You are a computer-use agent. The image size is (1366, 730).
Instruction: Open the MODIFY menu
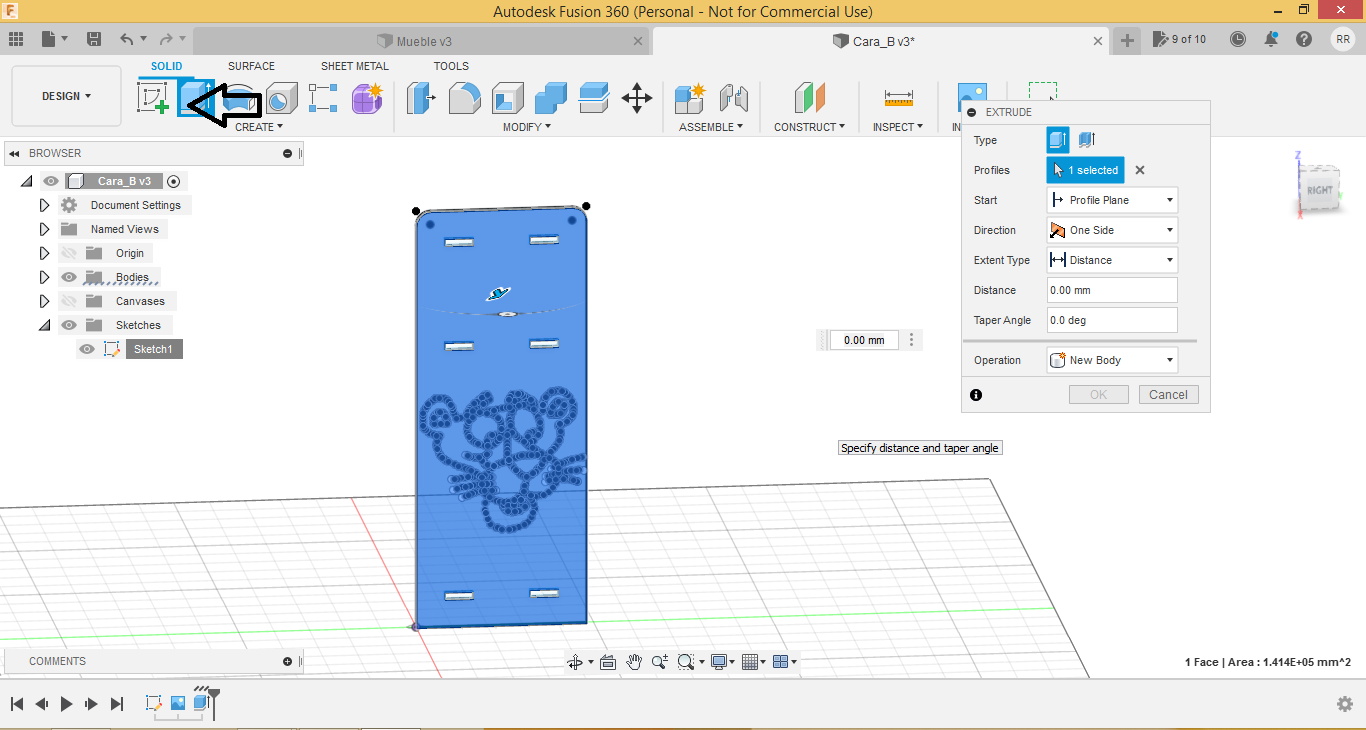click(x=526, y=127)
